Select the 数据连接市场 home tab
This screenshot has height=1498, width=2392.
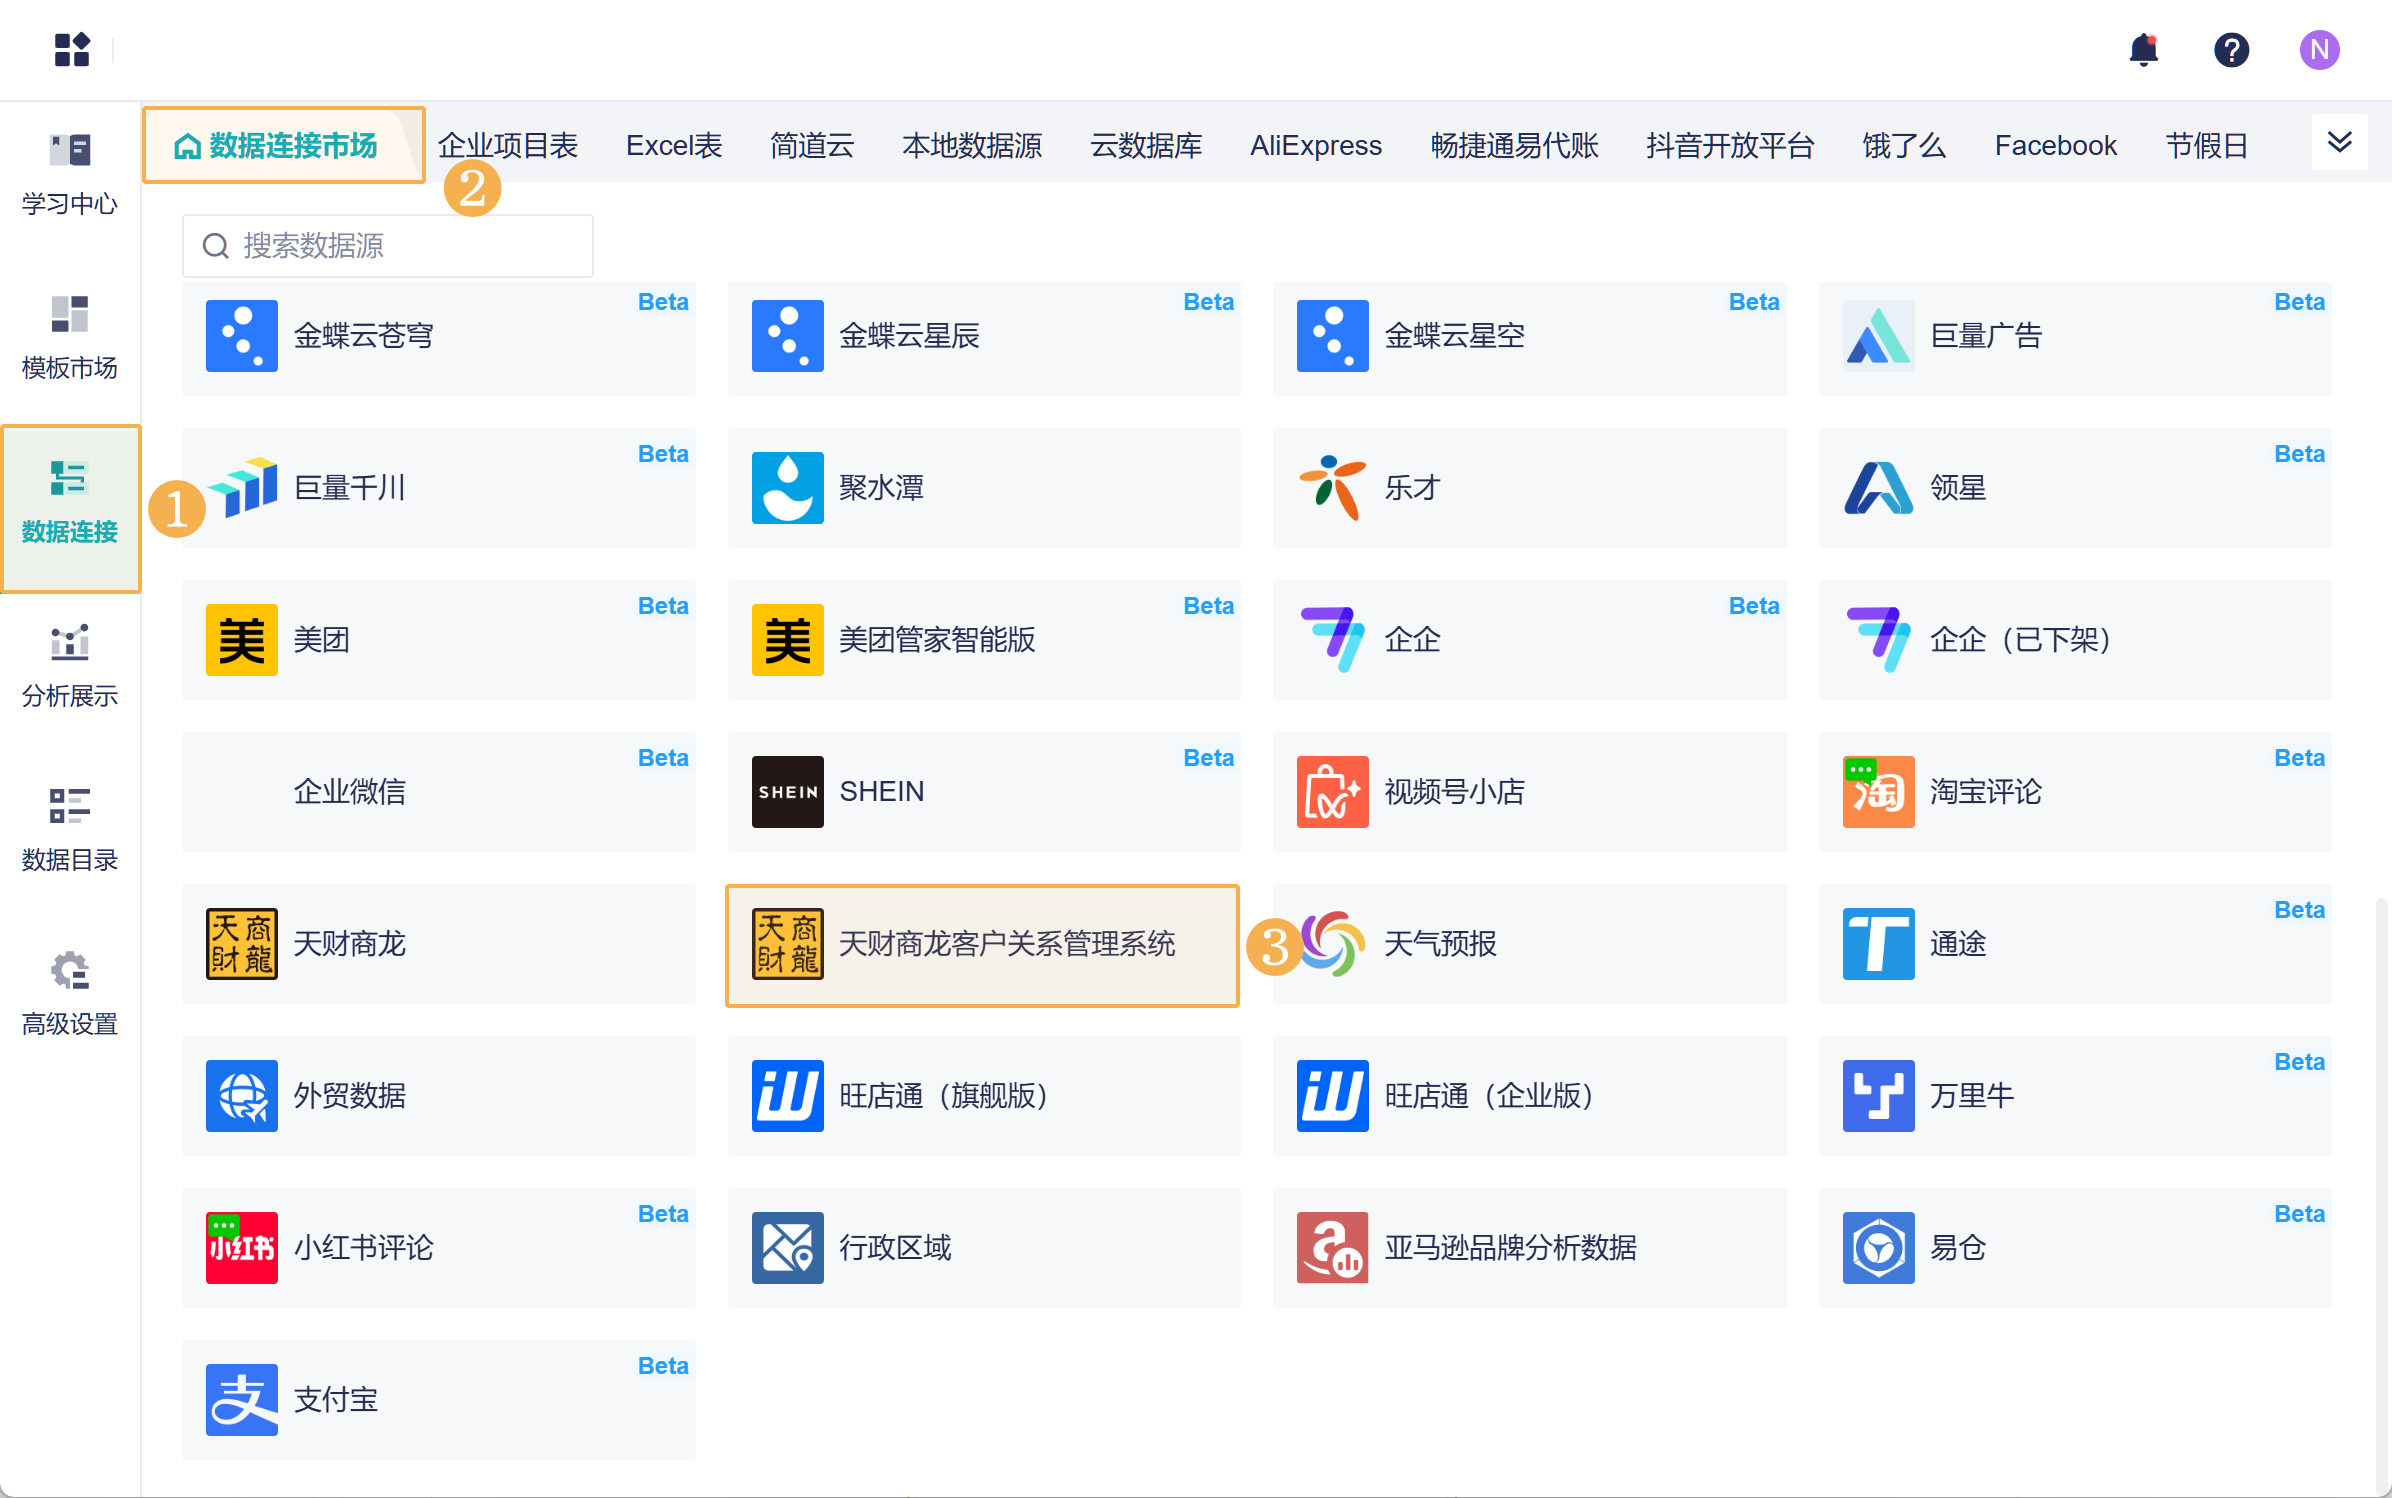(283, 146)
